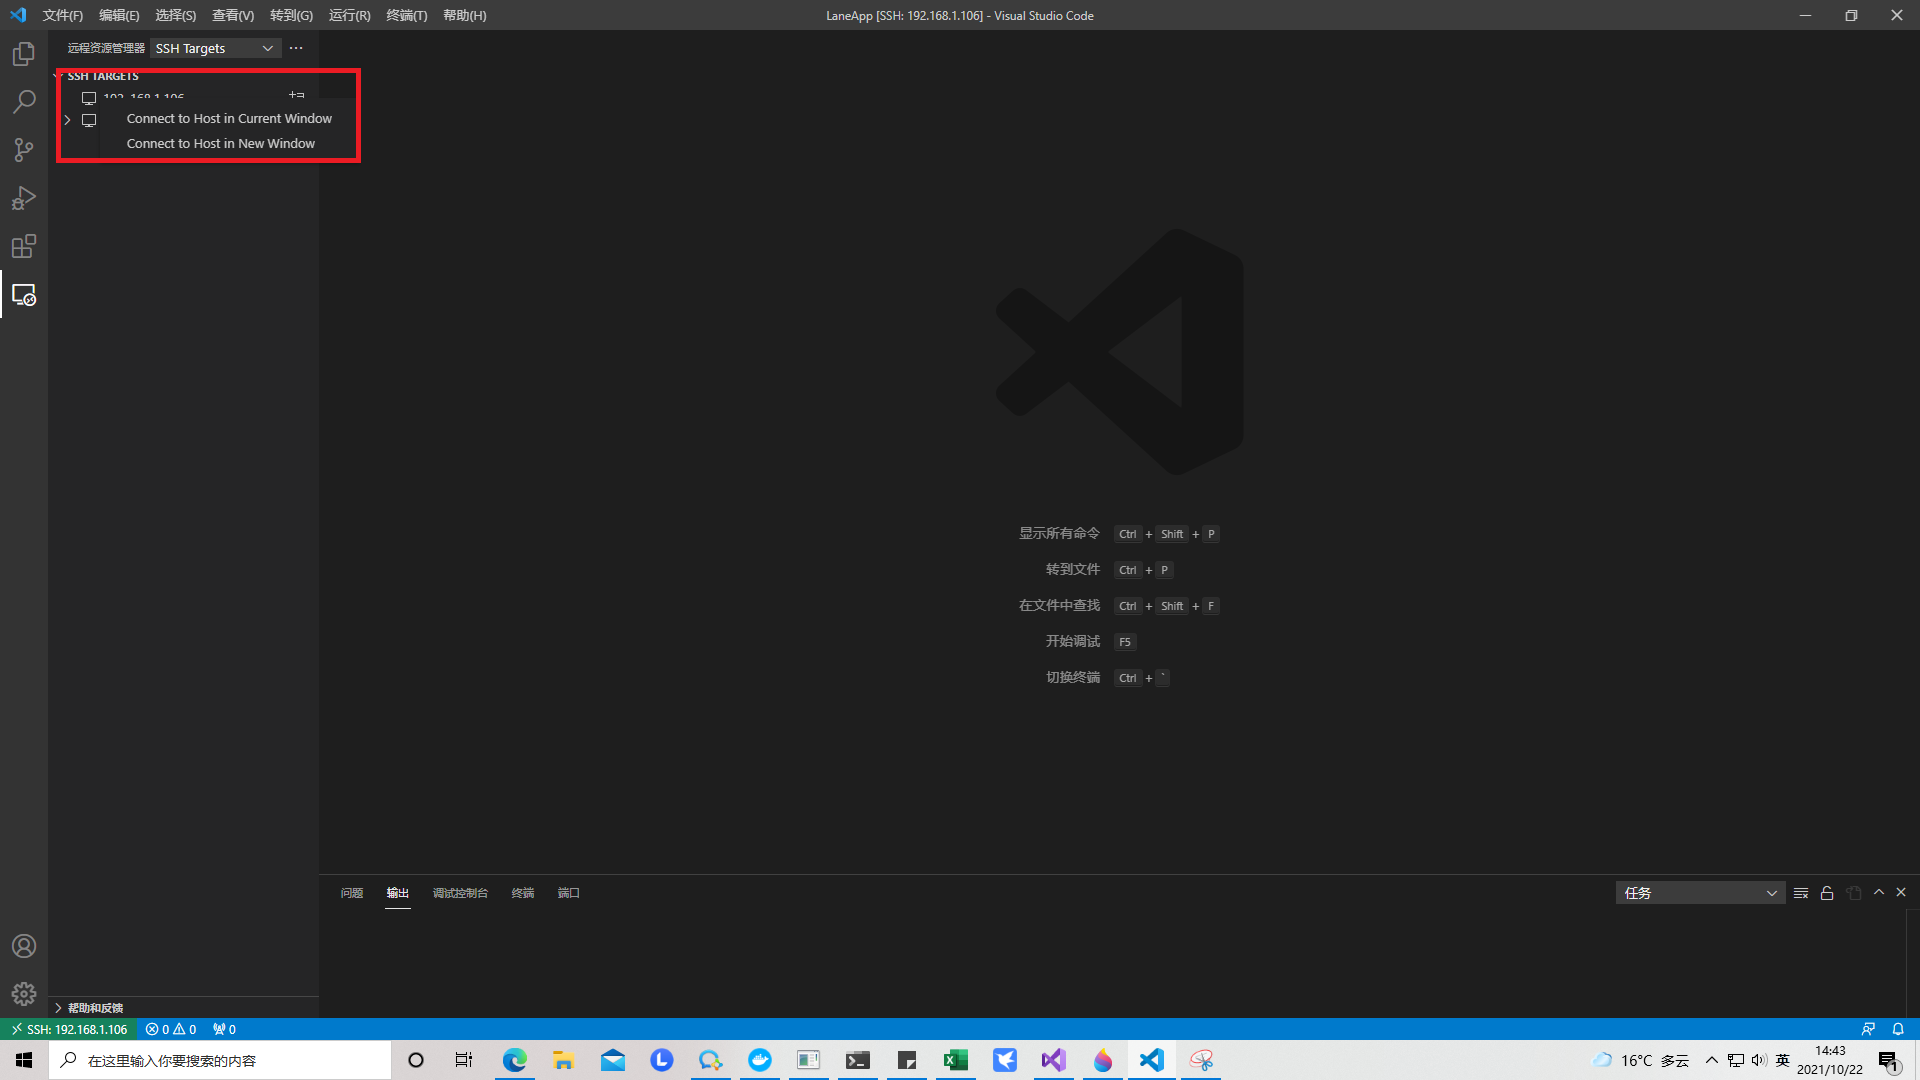This screenshot has width=1920, height=1080.
Task: Expand the second SSH host tree node
Action: click(x=67, y=120)
